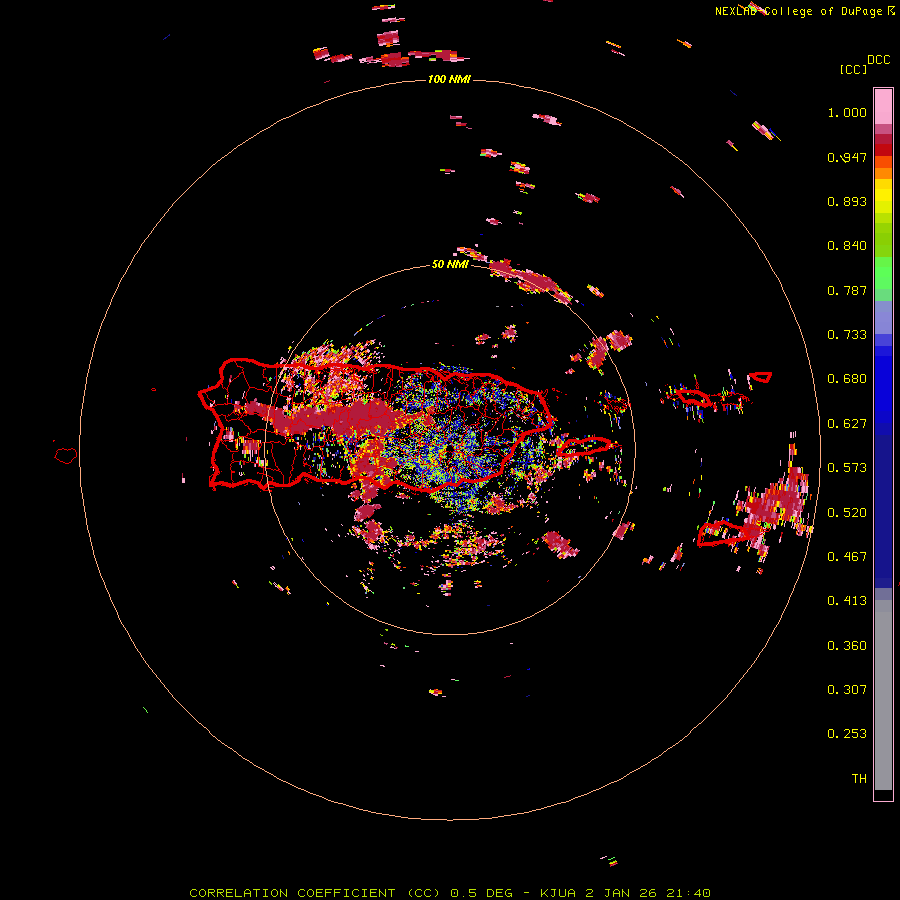Click the KJUA radar site identifier
Screen dimensions: 900x900
tap(560, 893)
